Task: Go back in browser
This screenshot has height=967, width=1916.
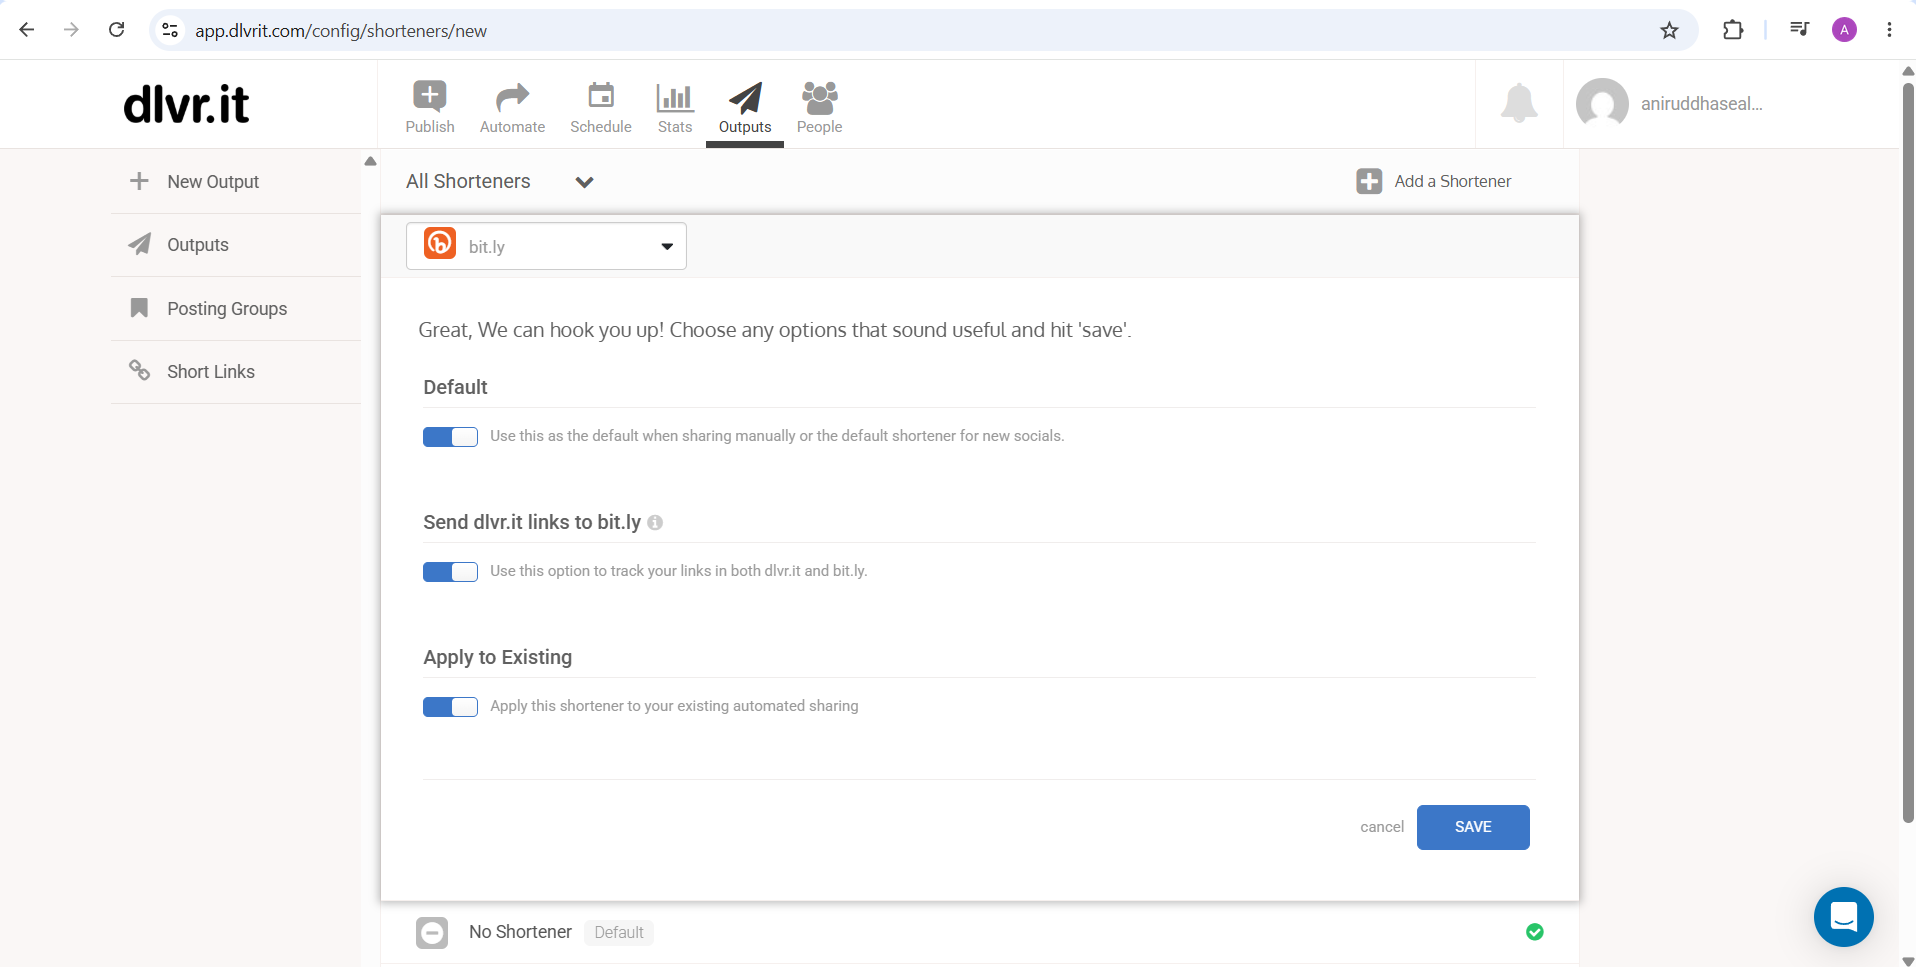Action: click(x=27, y=30)
